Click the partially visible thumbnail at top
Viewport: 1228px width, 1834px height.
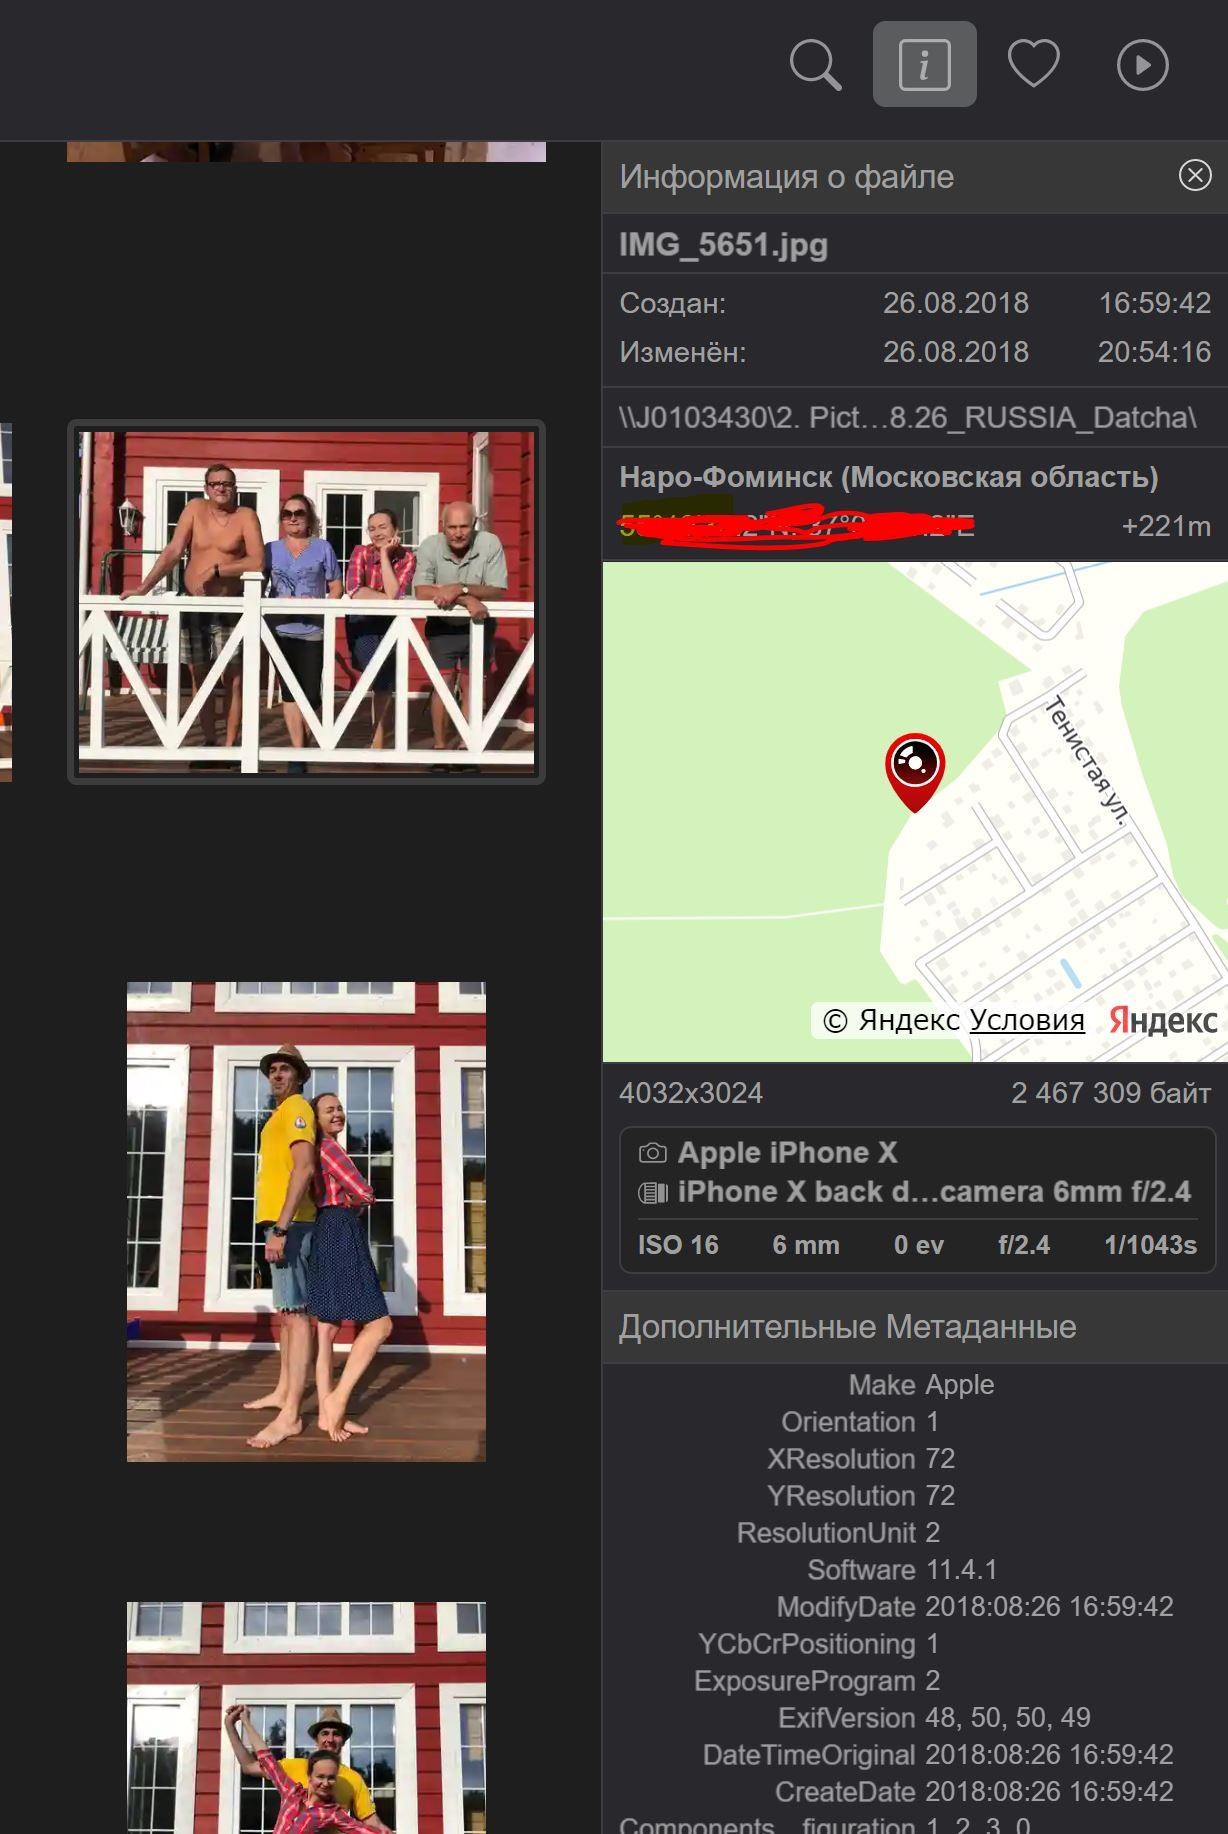point(306,152)
